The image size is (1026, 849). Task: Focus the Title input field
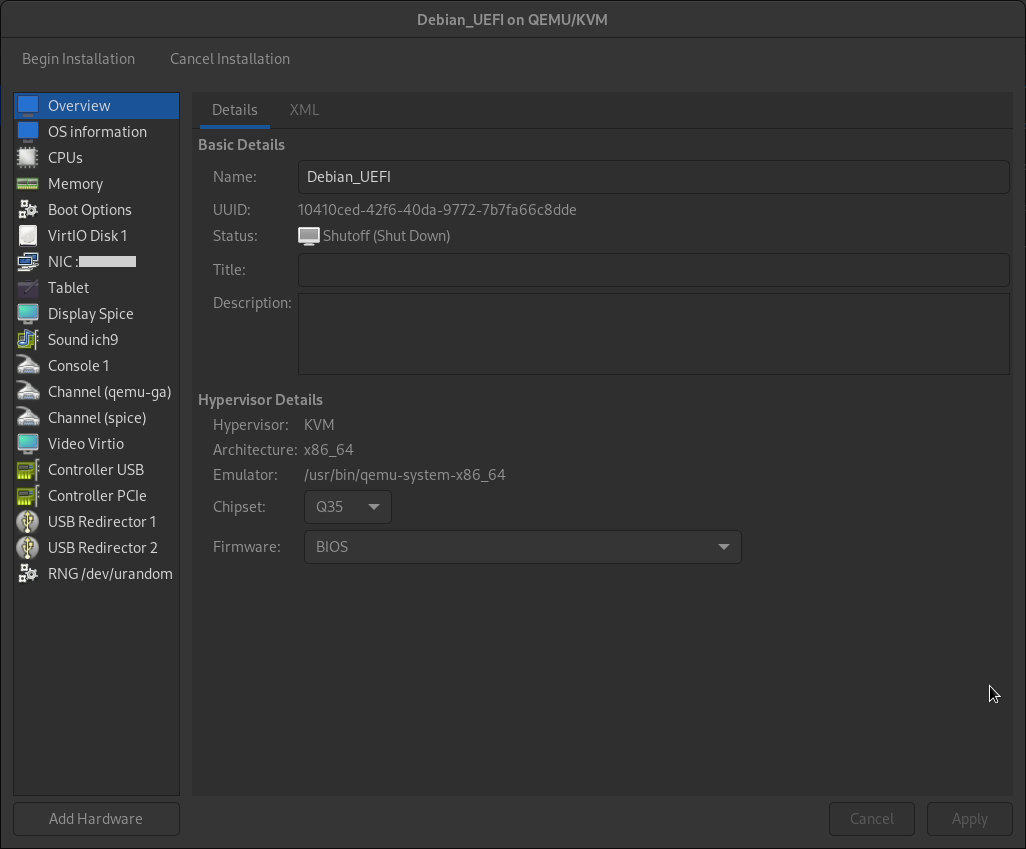pos(653,270)
